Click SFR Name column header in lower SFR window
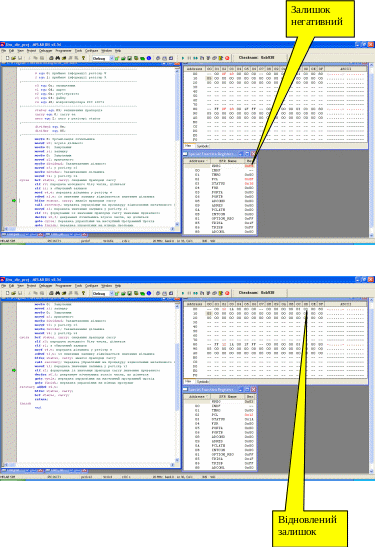This screenshot has height=547, width=375. [227, 397]
